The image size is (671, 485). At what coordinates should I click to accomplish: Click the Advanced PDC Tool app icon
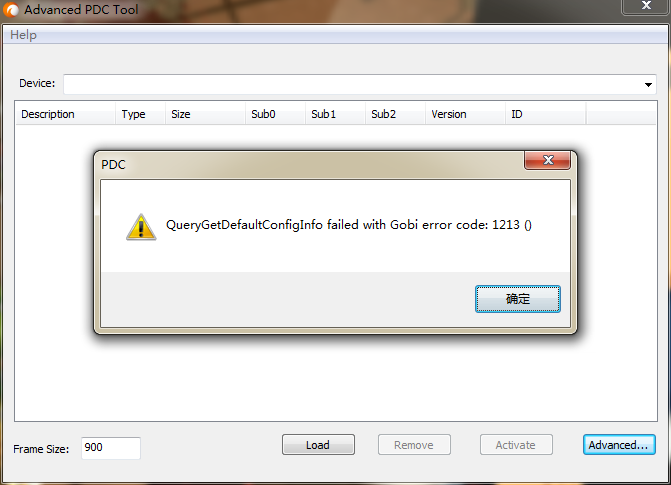coord(11,10)
